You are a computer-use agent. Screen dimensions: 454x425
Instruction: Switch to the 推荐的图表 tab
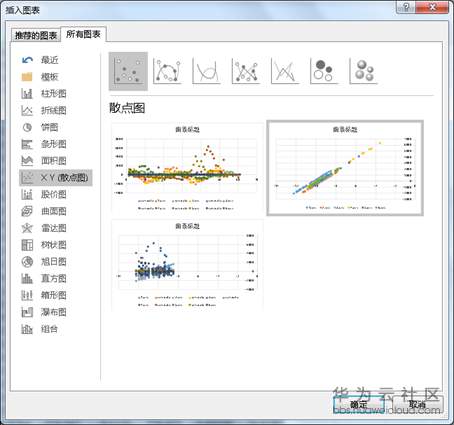pyautogui.click(x=36, y=35)
